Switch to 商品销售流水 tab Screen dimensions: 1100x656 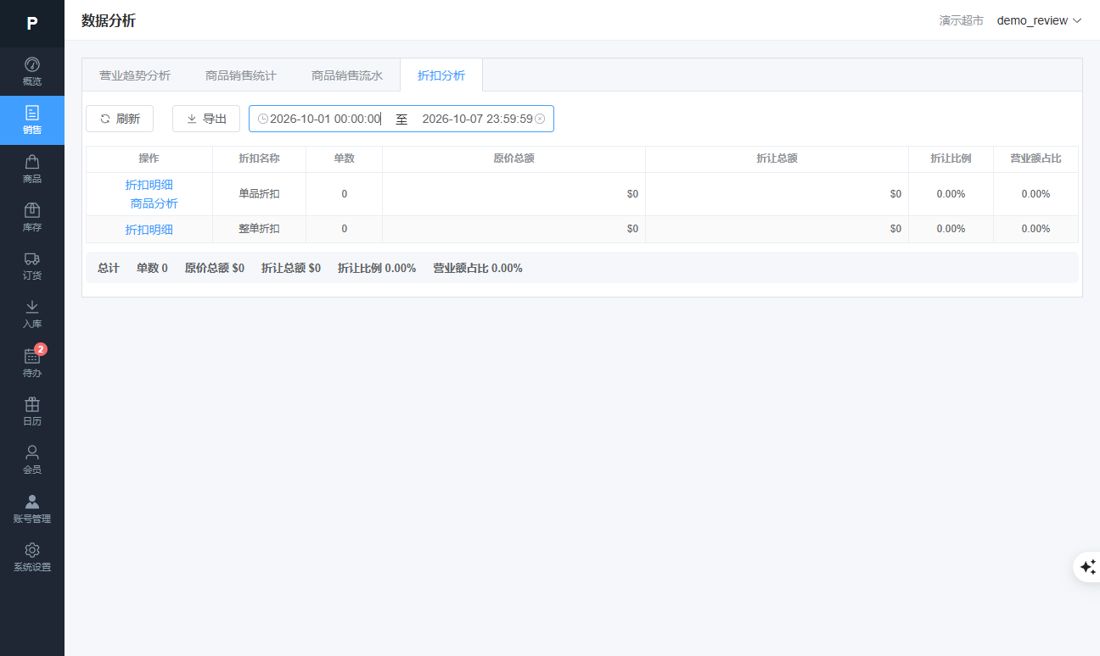[x=347, y=75]
